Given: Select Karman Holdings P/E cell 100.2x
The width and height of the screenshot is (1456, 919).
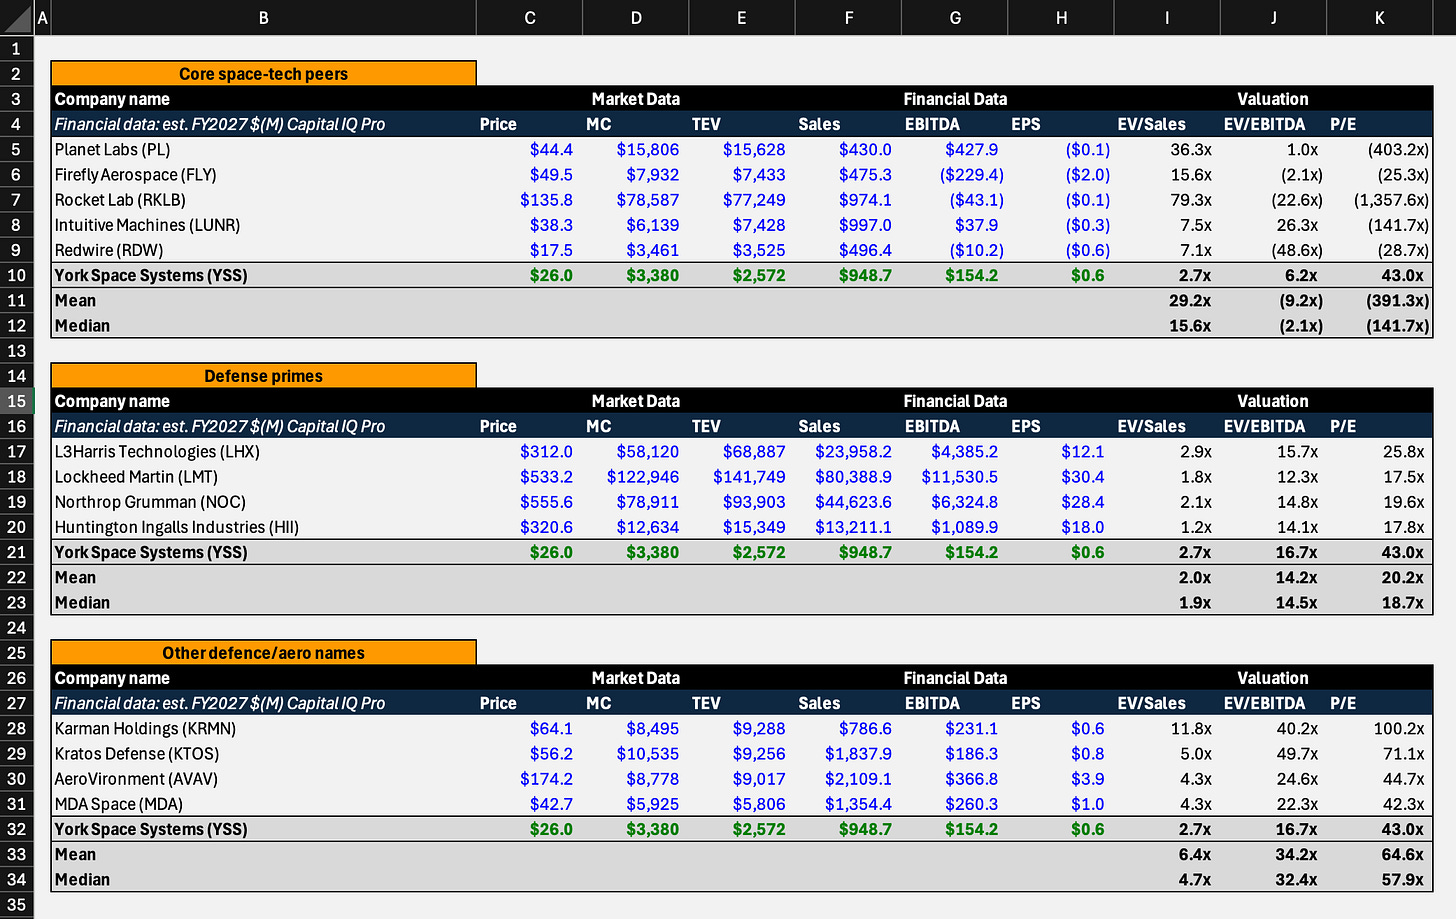Looking at the screenshot, I should [x=1379, y=729].
